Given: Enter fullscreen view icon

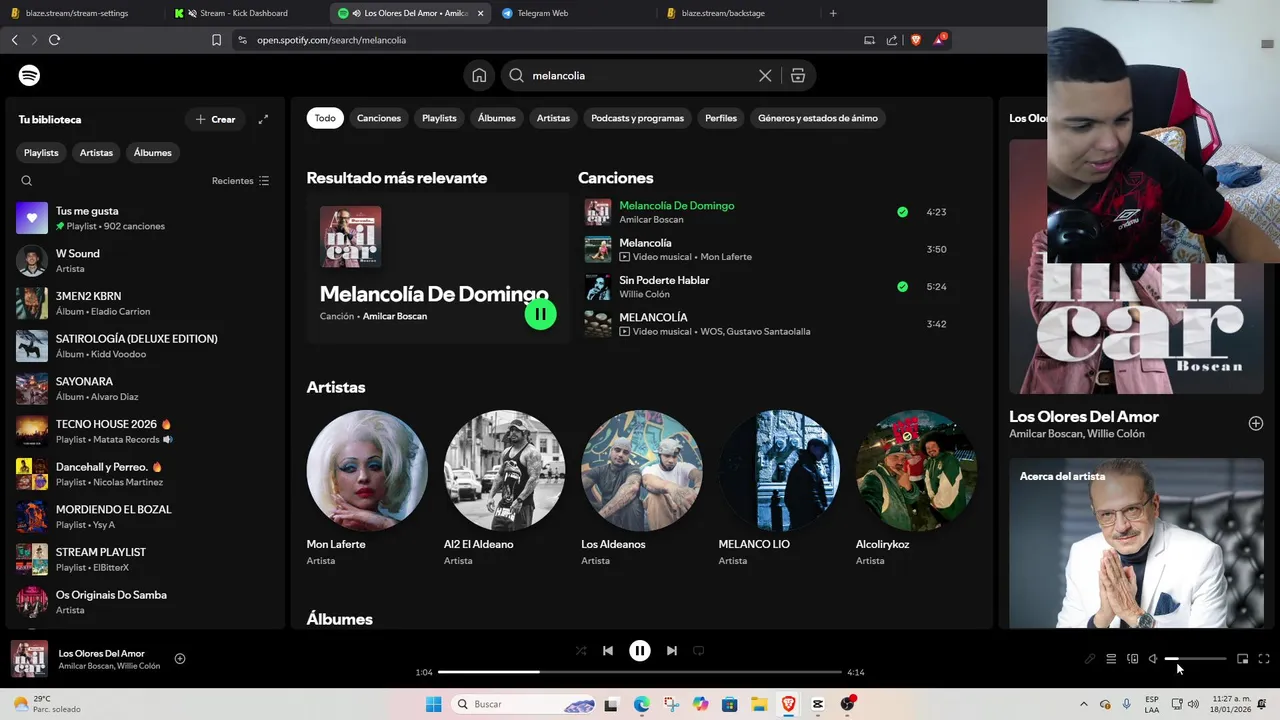Looking at the screenshot, I should pos(1264,659).
